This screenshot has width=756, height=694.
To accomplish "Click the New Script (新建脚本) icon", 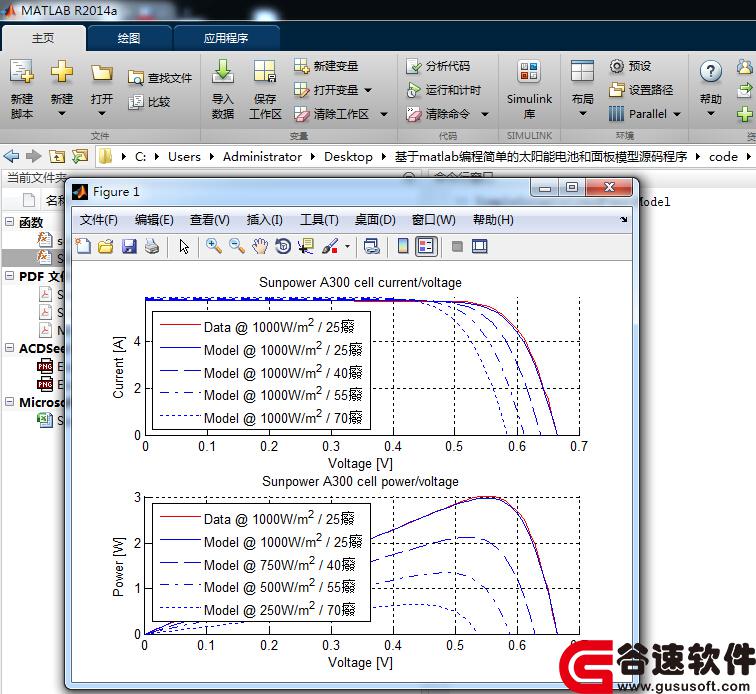I will (x=22, y=71).
